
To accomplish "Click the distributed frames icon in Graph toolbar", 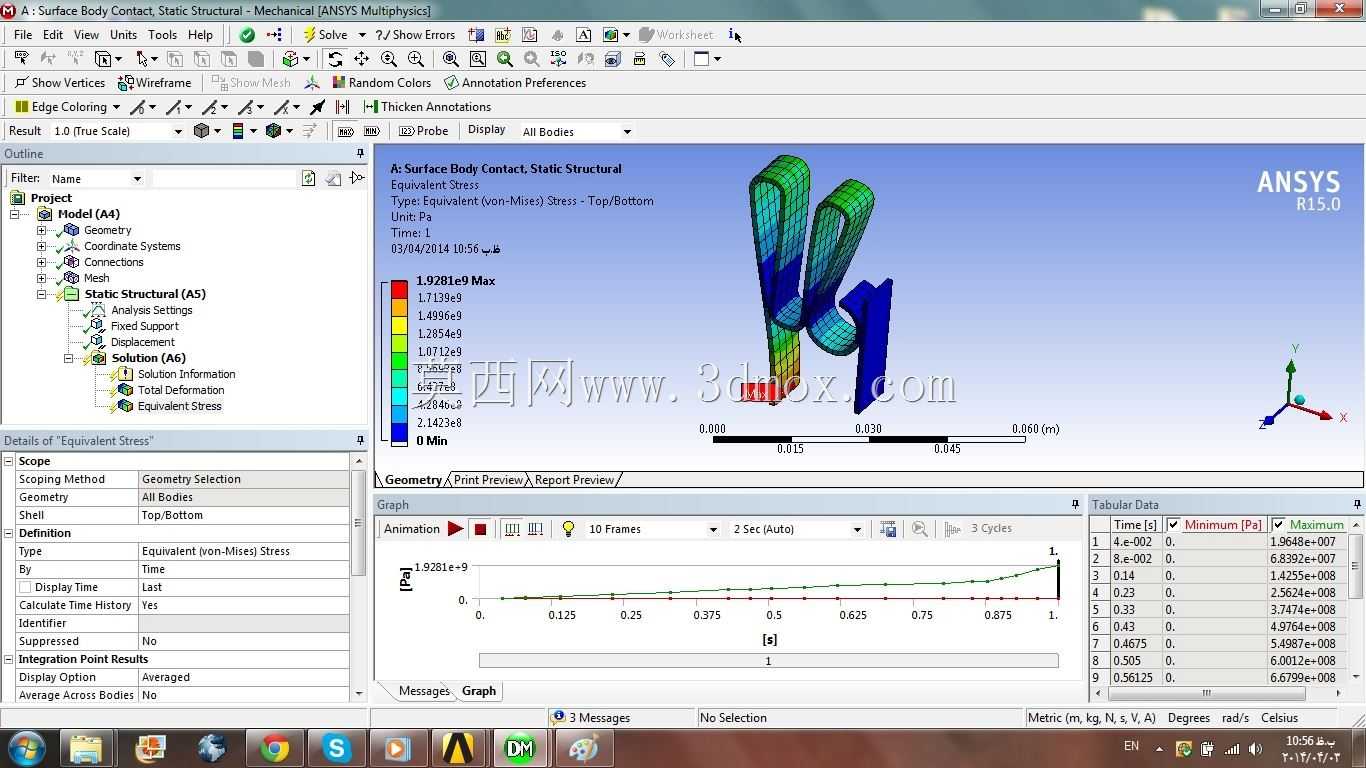I will point(512,529).
